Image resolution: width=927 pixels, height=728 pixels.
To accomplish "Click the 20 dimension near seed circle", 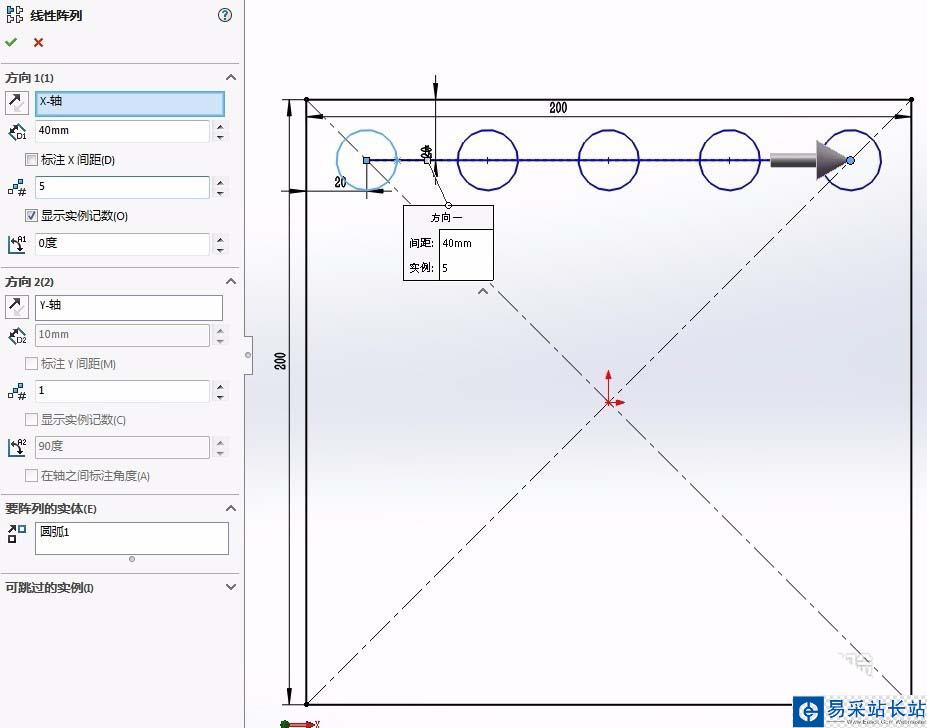I will tap(341, 182).
